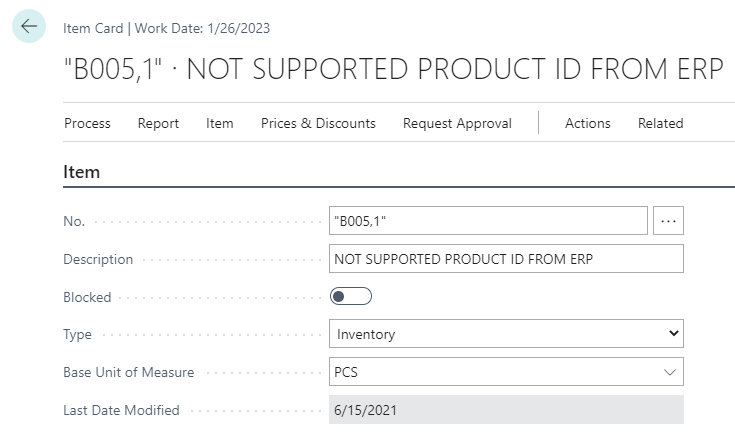The height and width of the screenshot is (434, 735).
Task: Click into the No. input field
Action: (x=488, y=221)
